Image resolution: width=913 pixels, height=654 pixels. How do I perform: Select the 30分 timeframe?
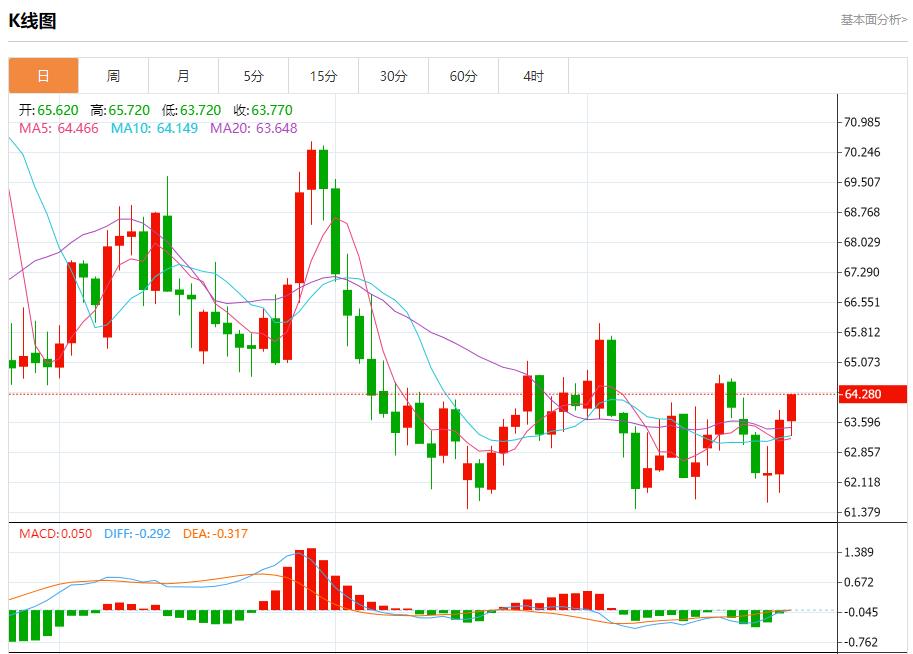click(393, 75)
